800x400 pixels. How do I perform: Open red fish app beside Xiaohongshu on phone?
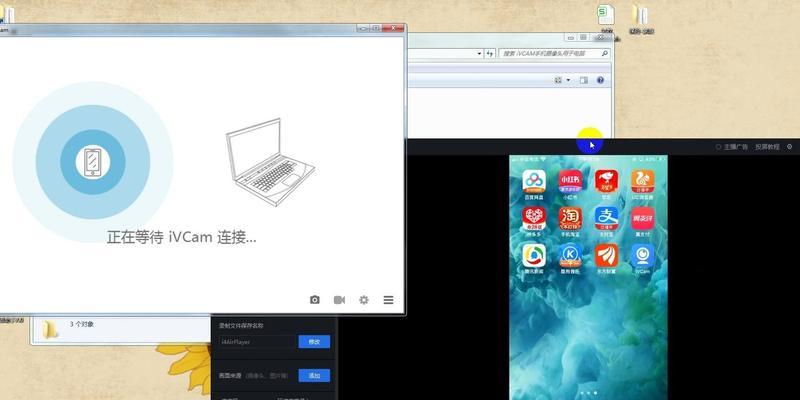[606, 182]
